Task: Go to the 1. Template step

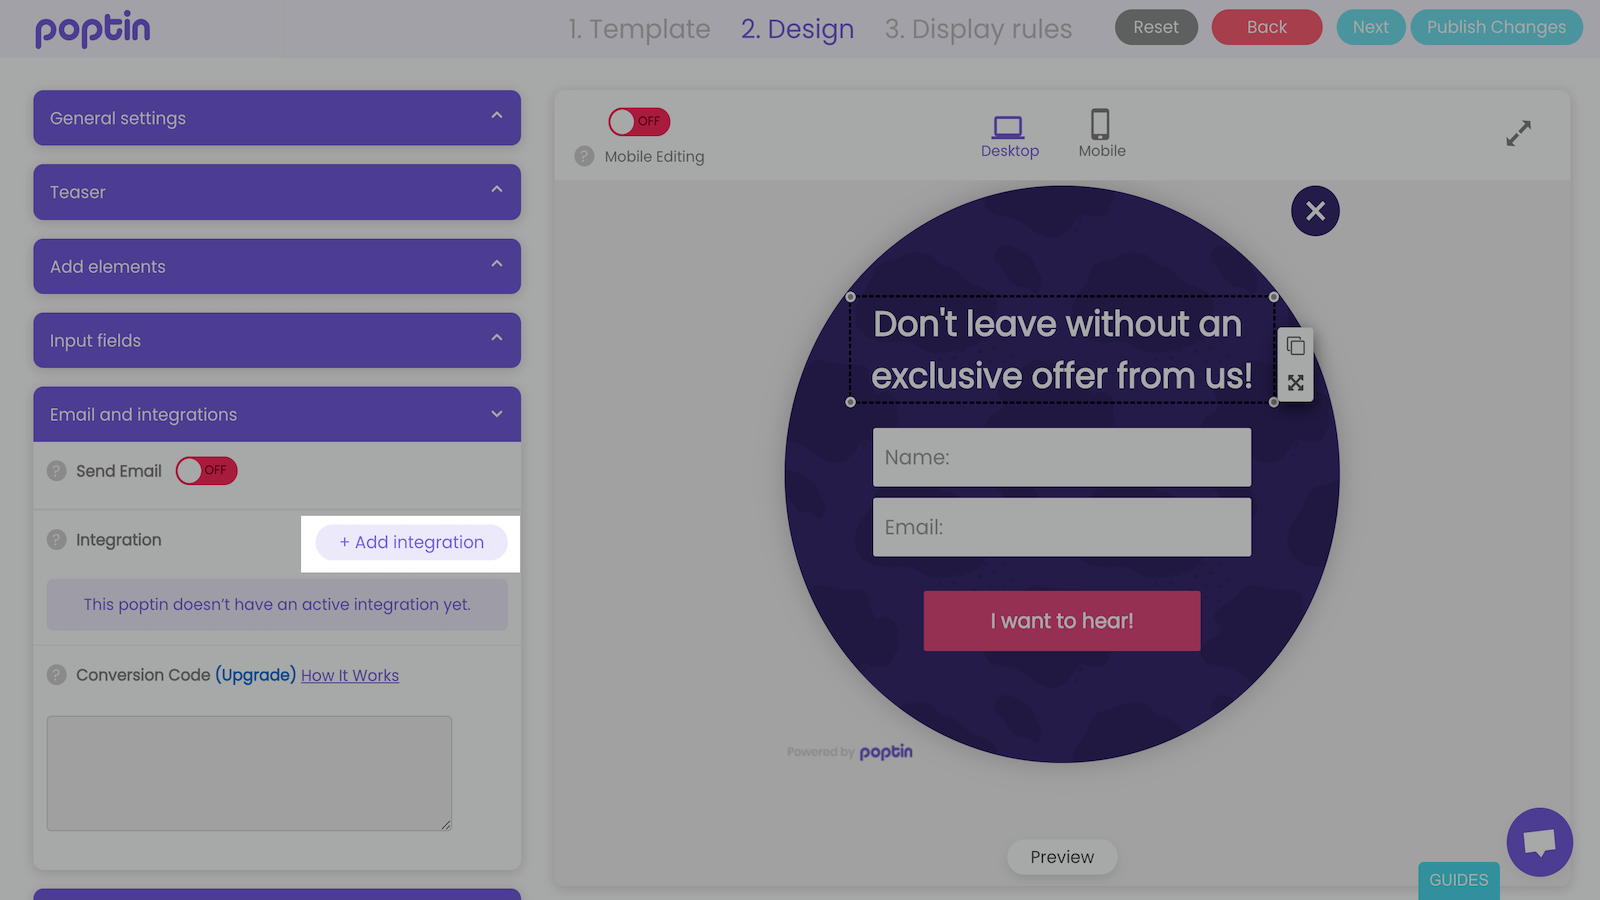Action: coord(639,29)
